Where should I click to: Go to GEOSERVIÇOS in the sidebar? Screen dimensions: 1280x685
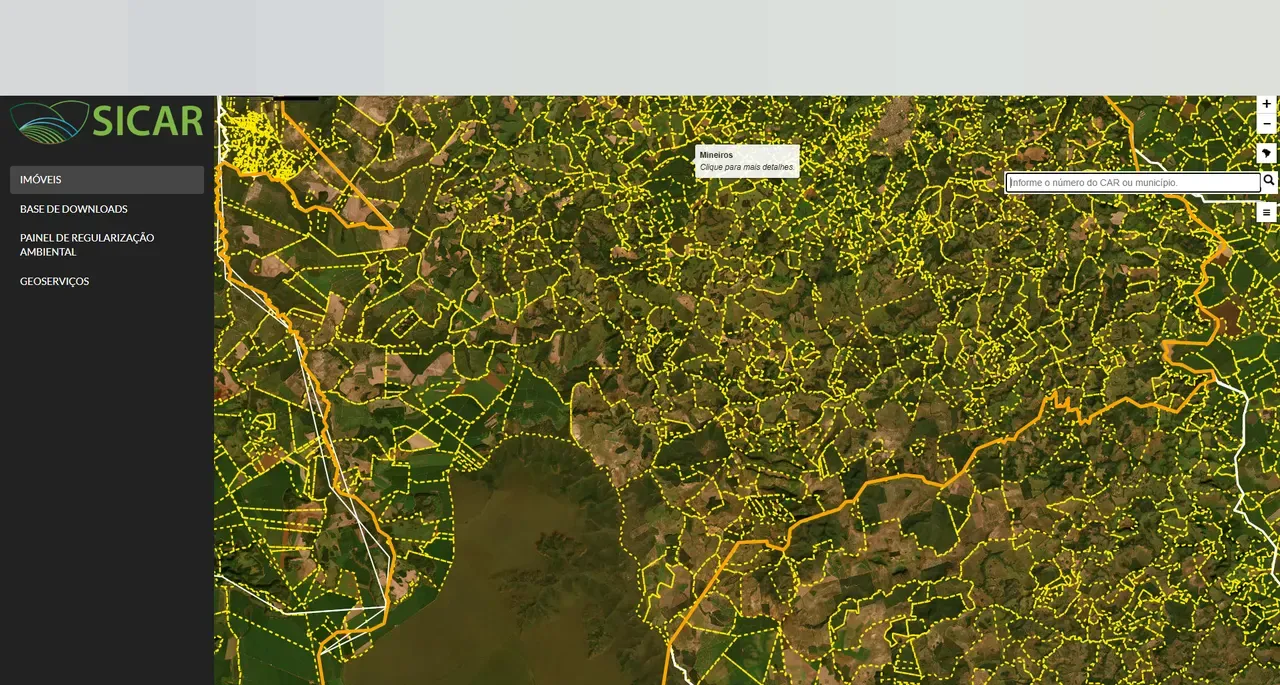(x=55, y=281)
